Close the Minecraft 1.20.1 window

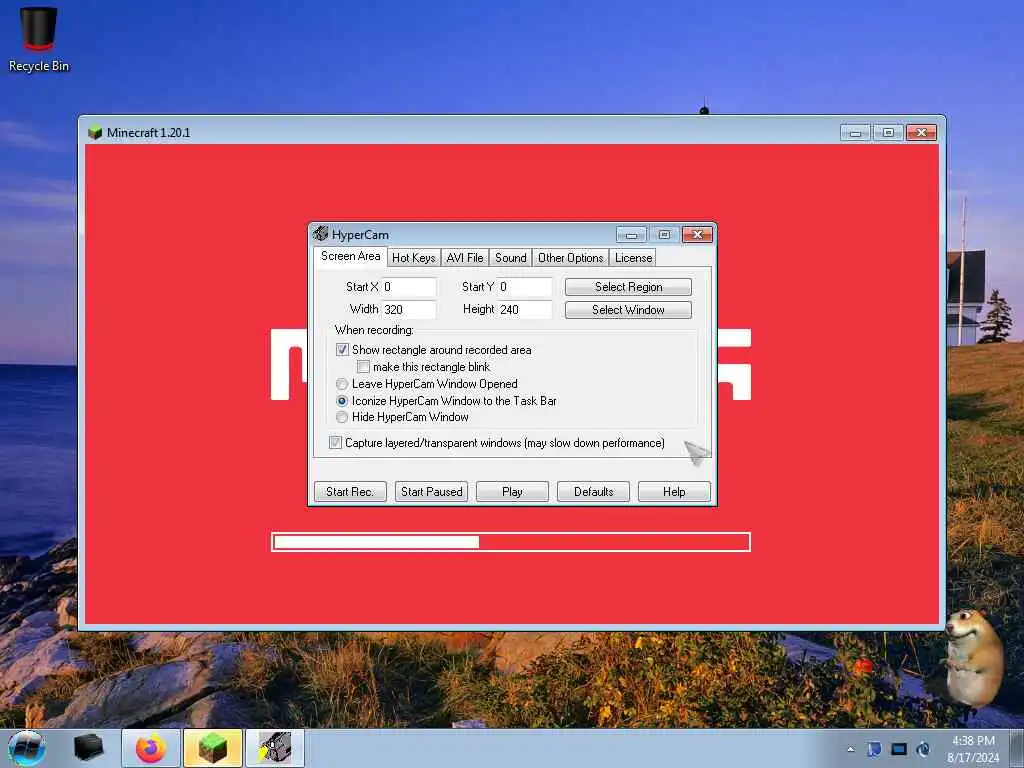tap(921, 133)
